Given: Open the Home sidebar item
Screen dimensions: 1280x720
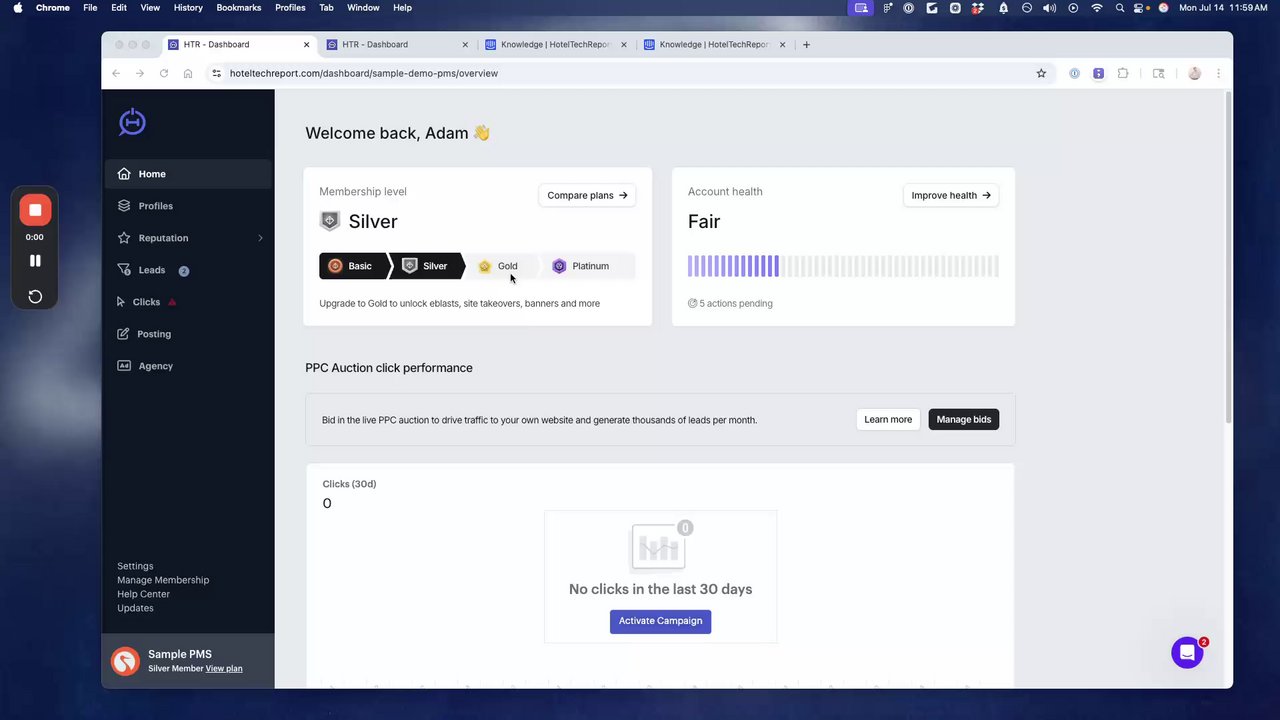Looking at the screenshot, I should (x=188, y=174).
